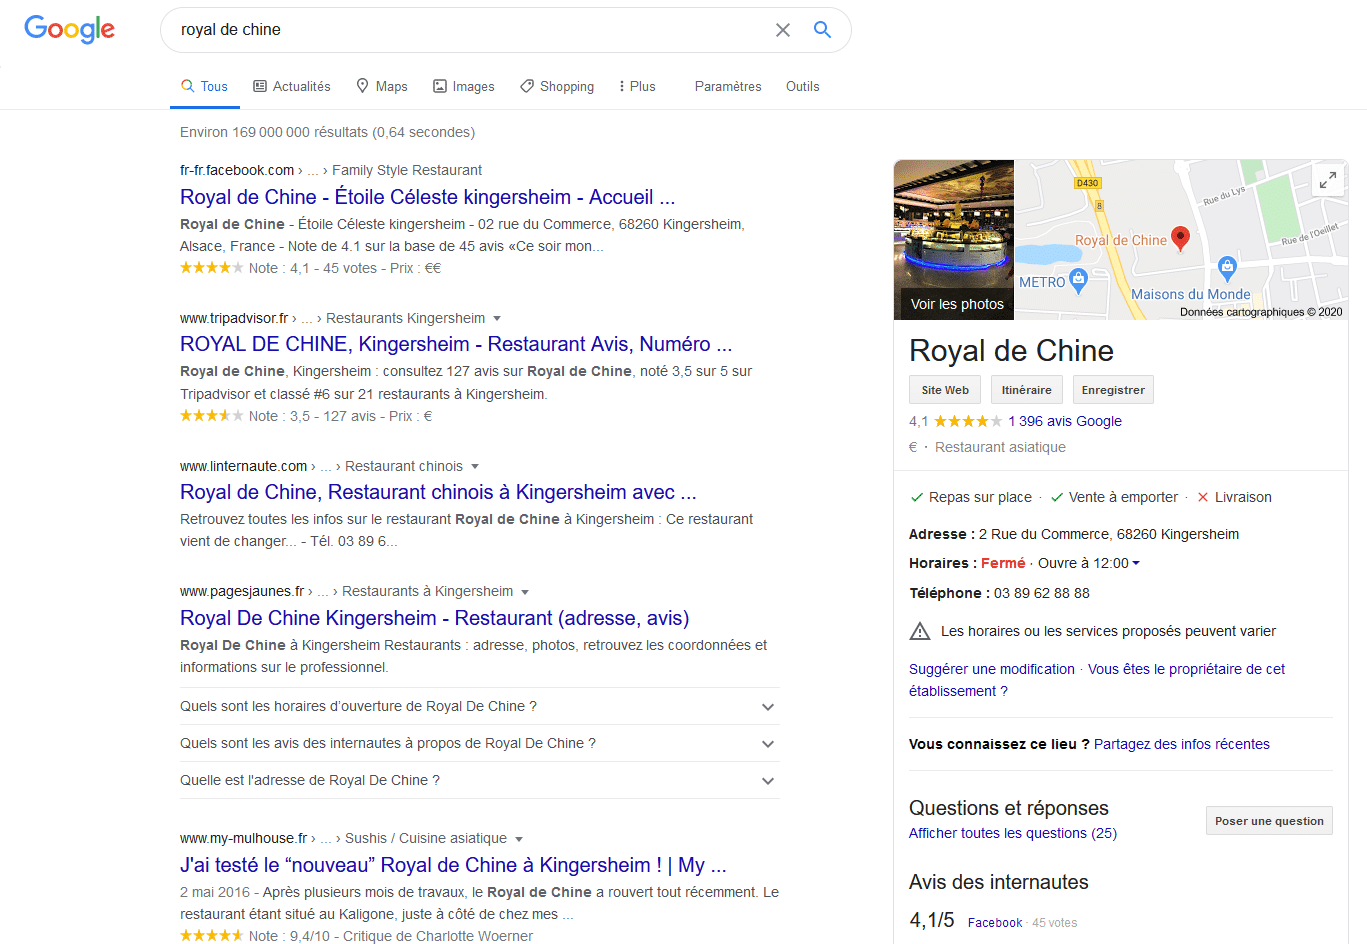The height and width of the screenshot is (944, 1367).
Task: Open the Tripadvisor result options arrow
Action: click(x=496, y=319)
